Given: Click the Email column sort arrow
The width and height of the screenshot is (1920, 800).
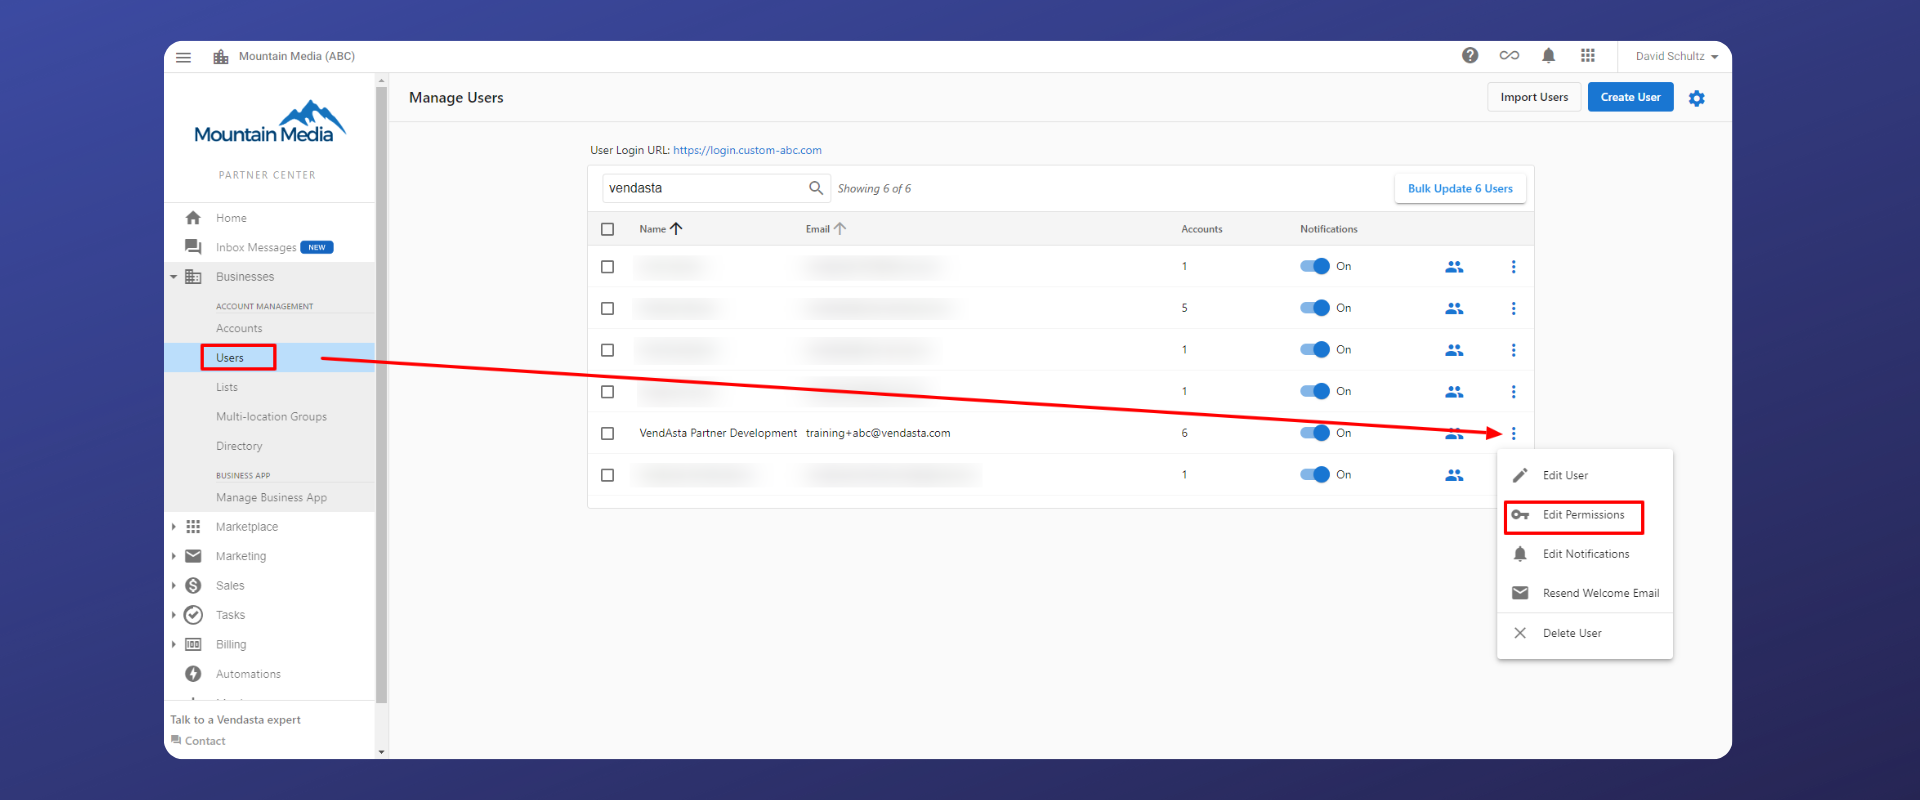Looking at the screenshot, I should click(x=840, y=229).
